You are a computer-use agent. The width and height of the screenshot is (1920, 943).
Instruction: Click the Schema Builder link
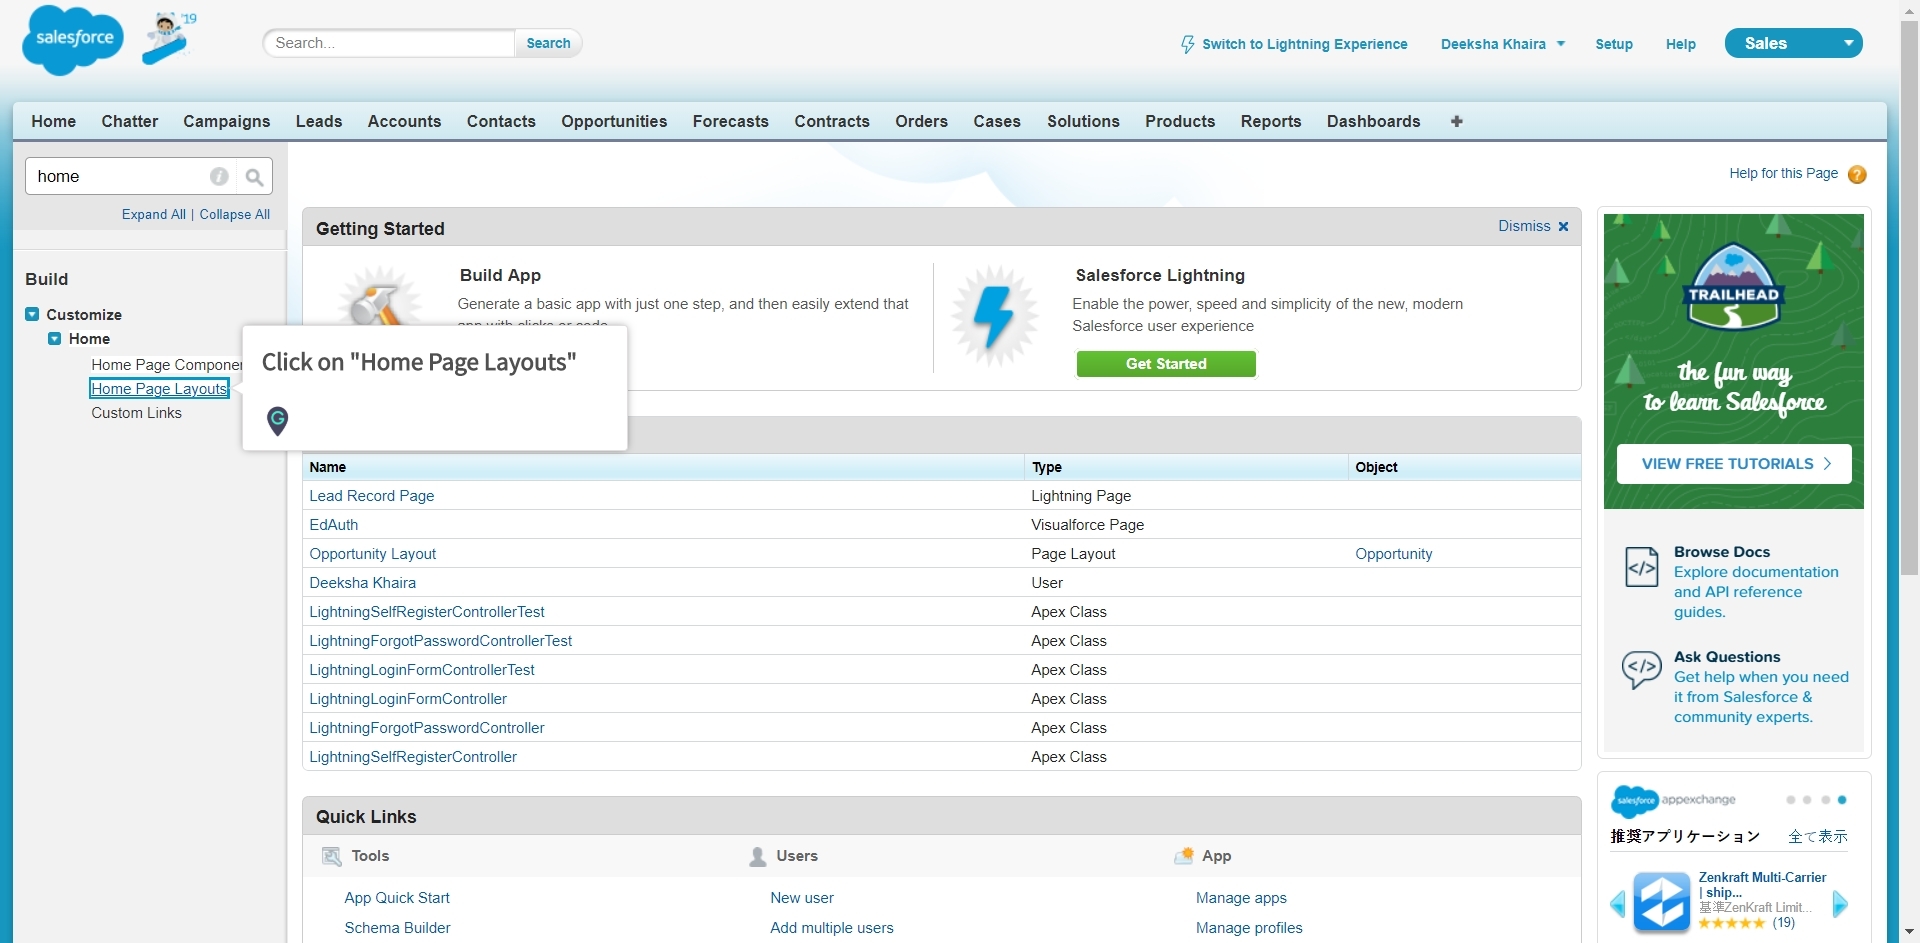[397, 928]
